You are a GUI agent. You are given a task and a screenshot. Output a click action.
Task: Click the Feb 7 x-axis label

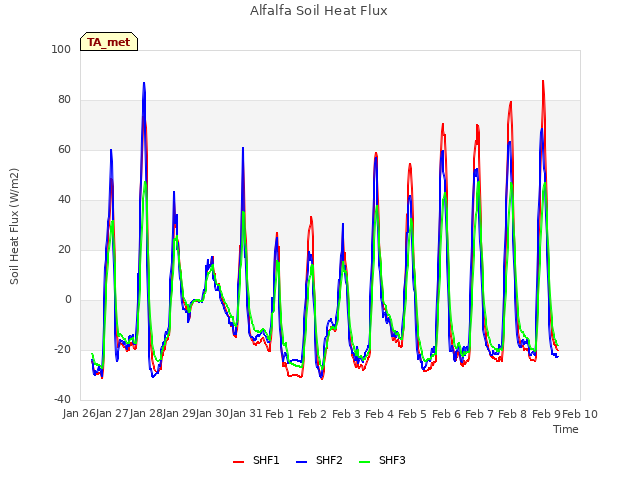point(479,414)
